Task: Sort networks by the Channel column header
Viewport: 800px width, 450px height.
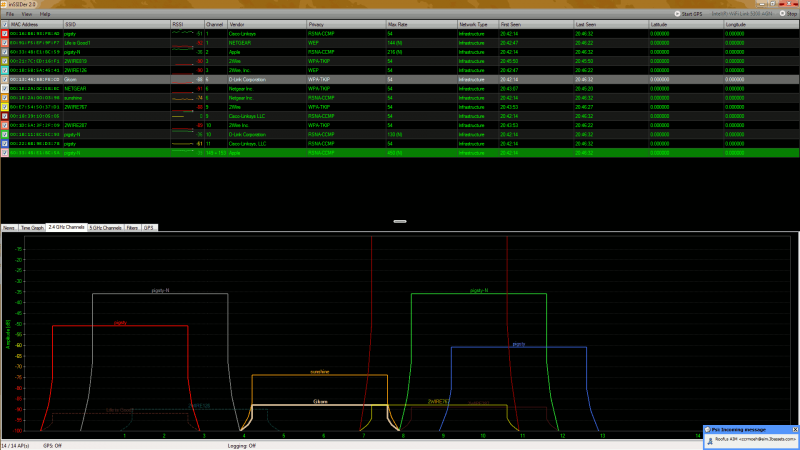Action: (x=215, y=23)
